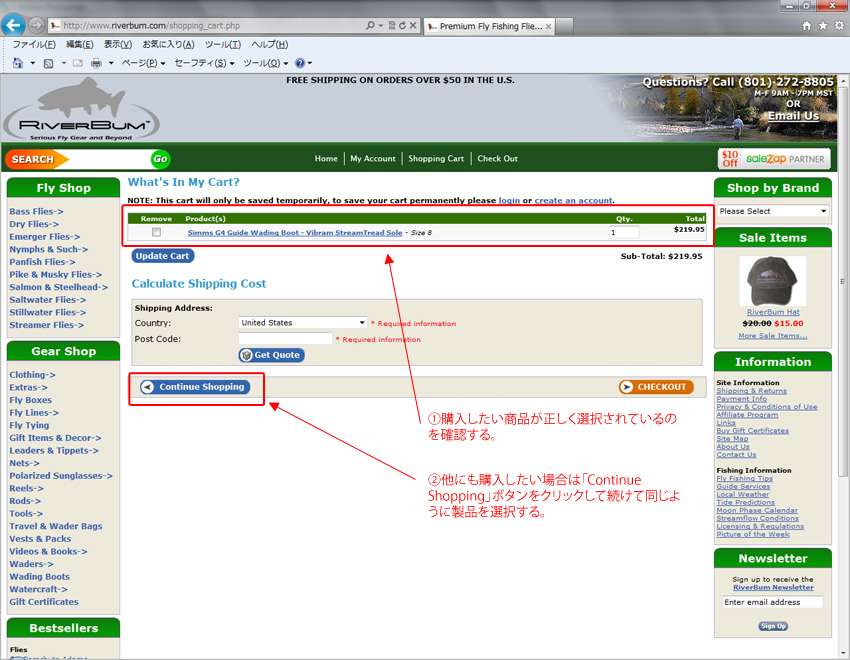Click the page vertical scrollbar
This screenshot has height=660, width=850.
pyautogui.click(x=842, y=282)
